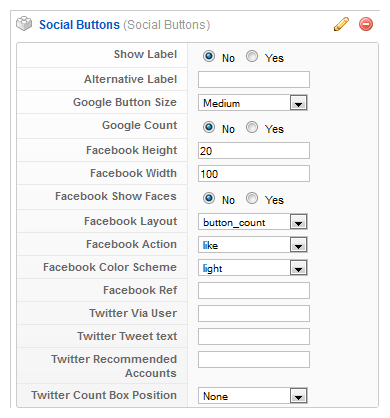Choose Yes for Facebook Show Faces

coord(252,198)
